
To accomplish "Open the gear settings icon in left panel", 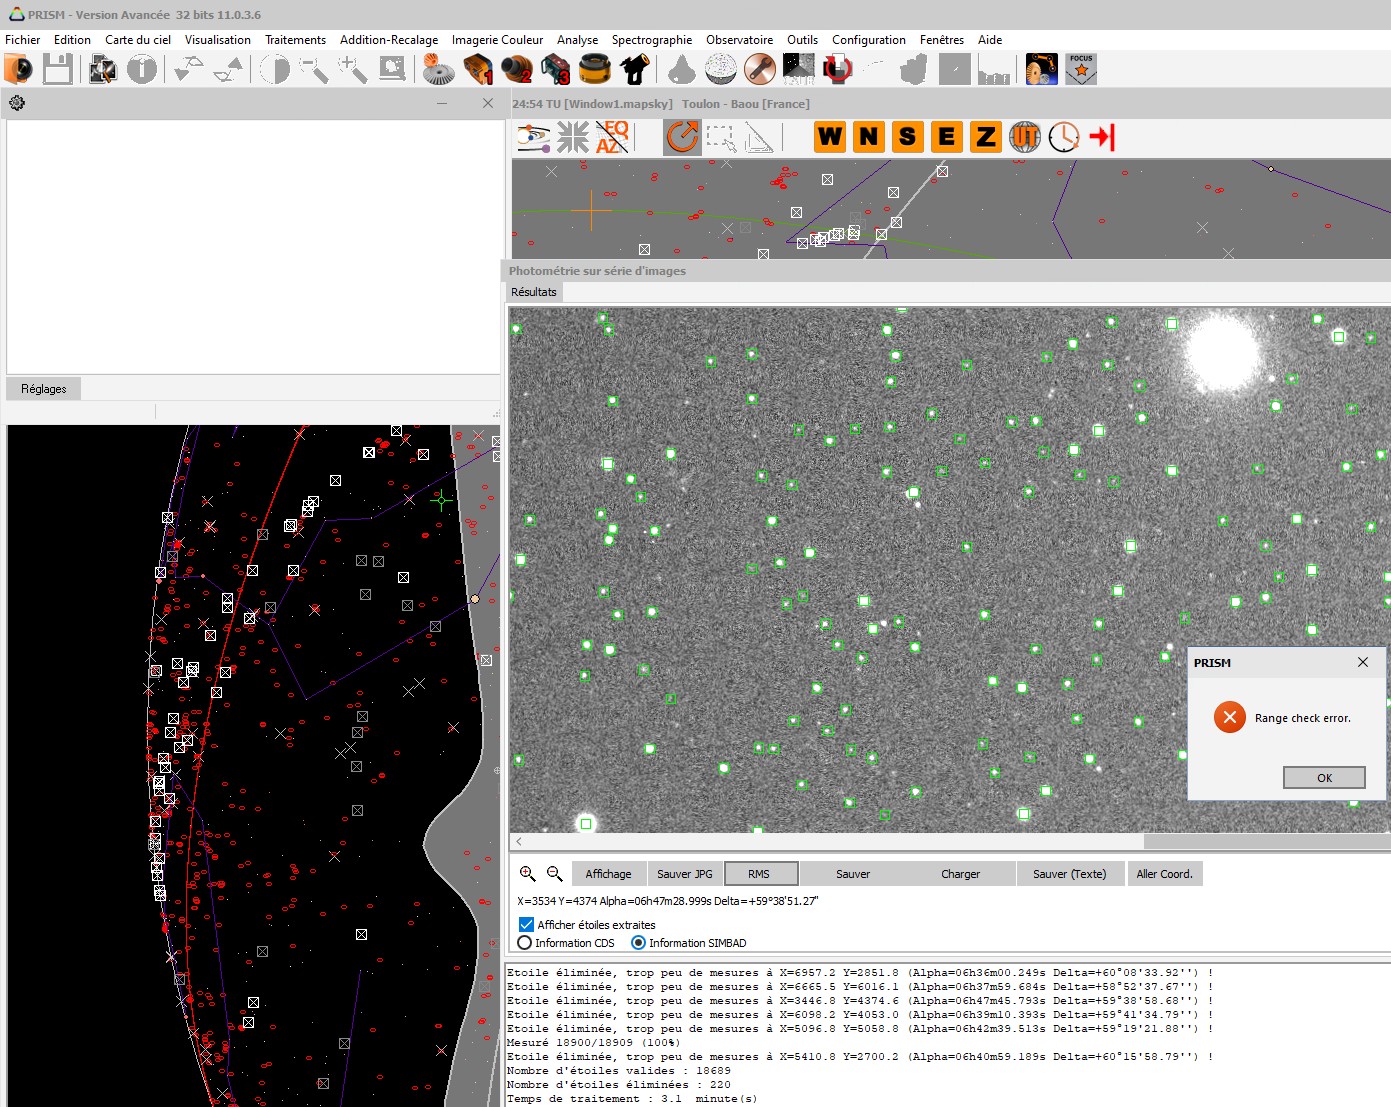I will point(17,103).
